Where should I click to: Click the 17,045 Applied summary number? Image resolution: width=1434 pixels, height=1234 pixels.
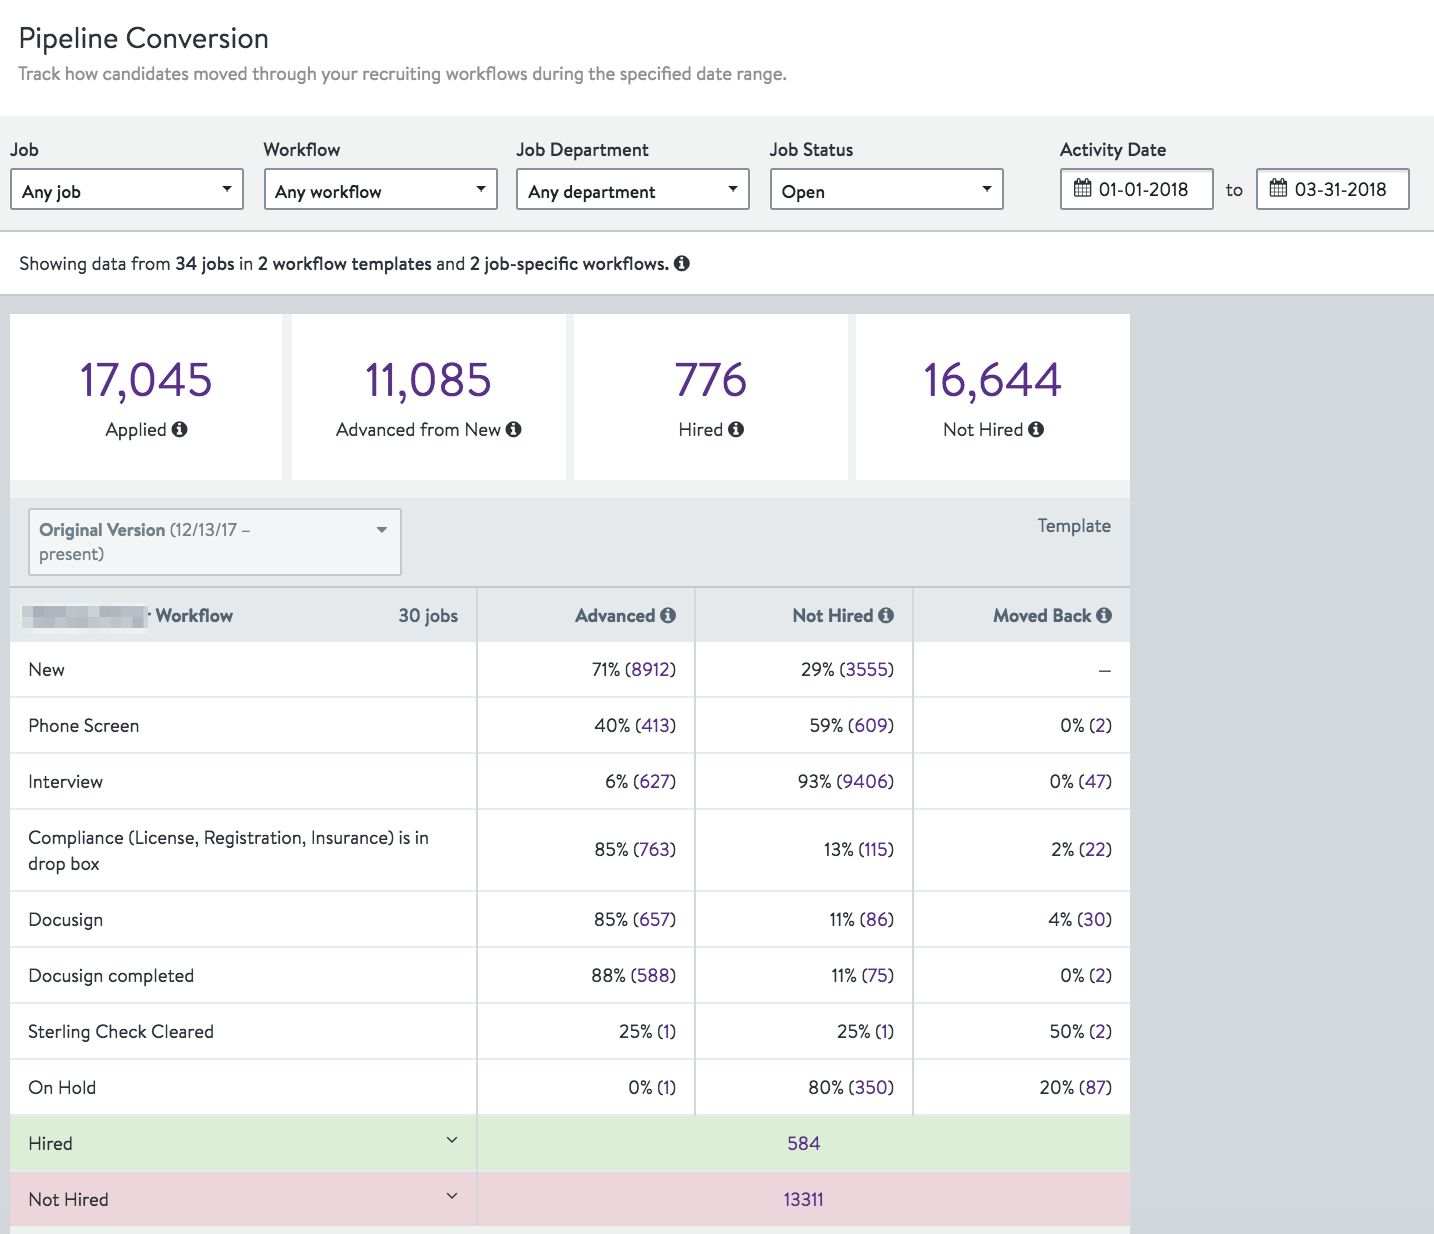coord(146,380)
